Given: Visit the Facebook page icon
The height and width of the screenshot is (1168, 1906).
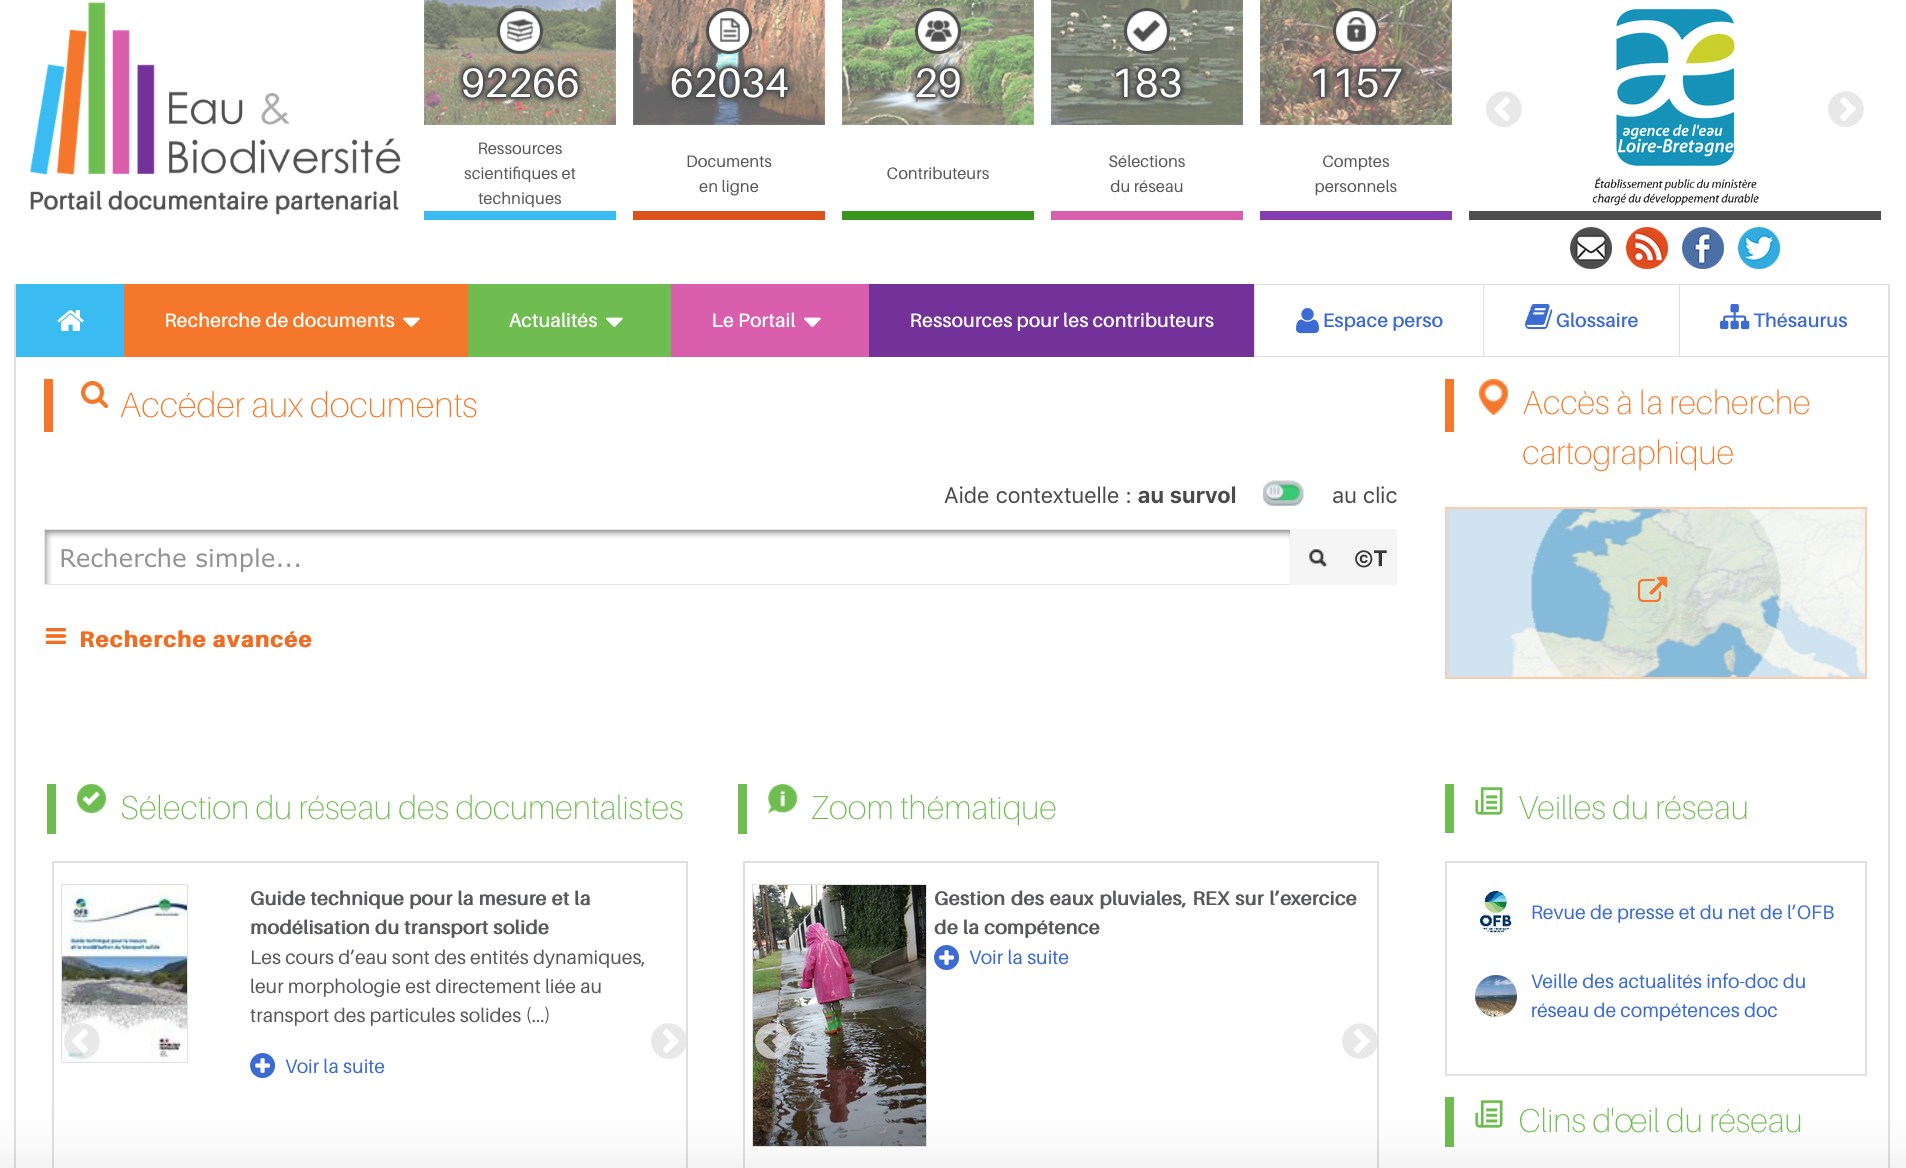Looking at the screenshot, I should (1702, 248).
